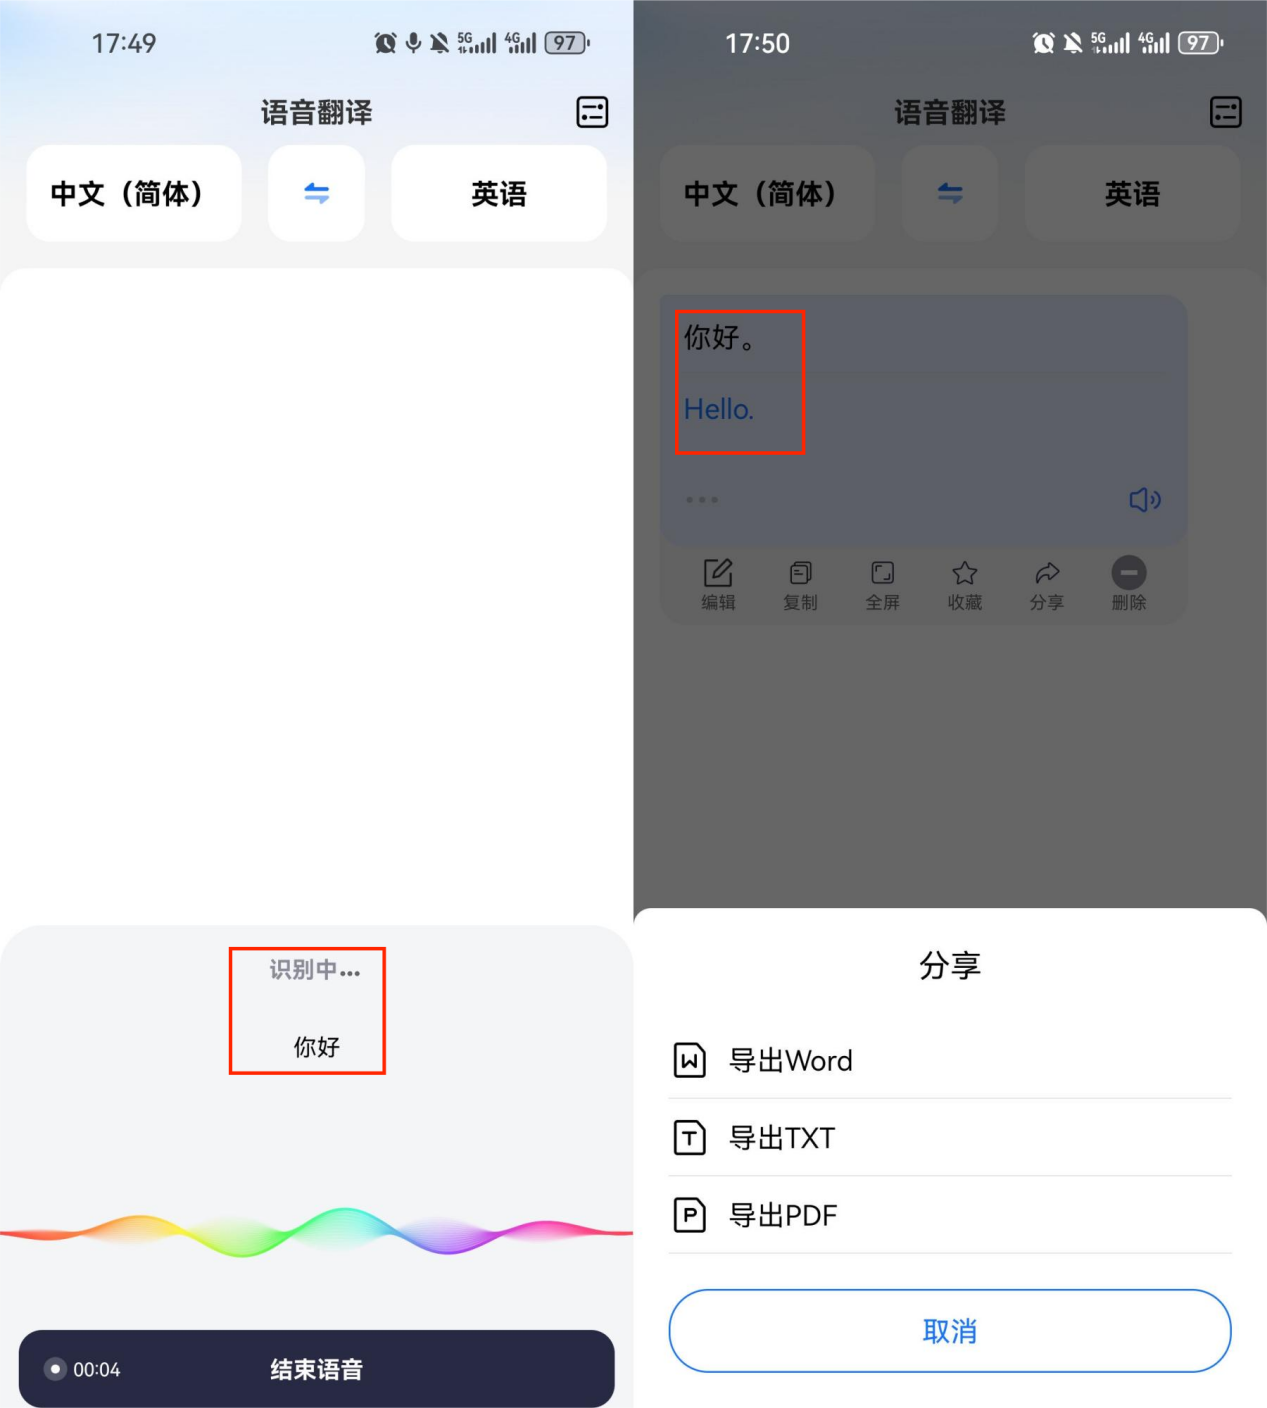
Task: Open history list icon in left screen header
Action: [592, 112]
